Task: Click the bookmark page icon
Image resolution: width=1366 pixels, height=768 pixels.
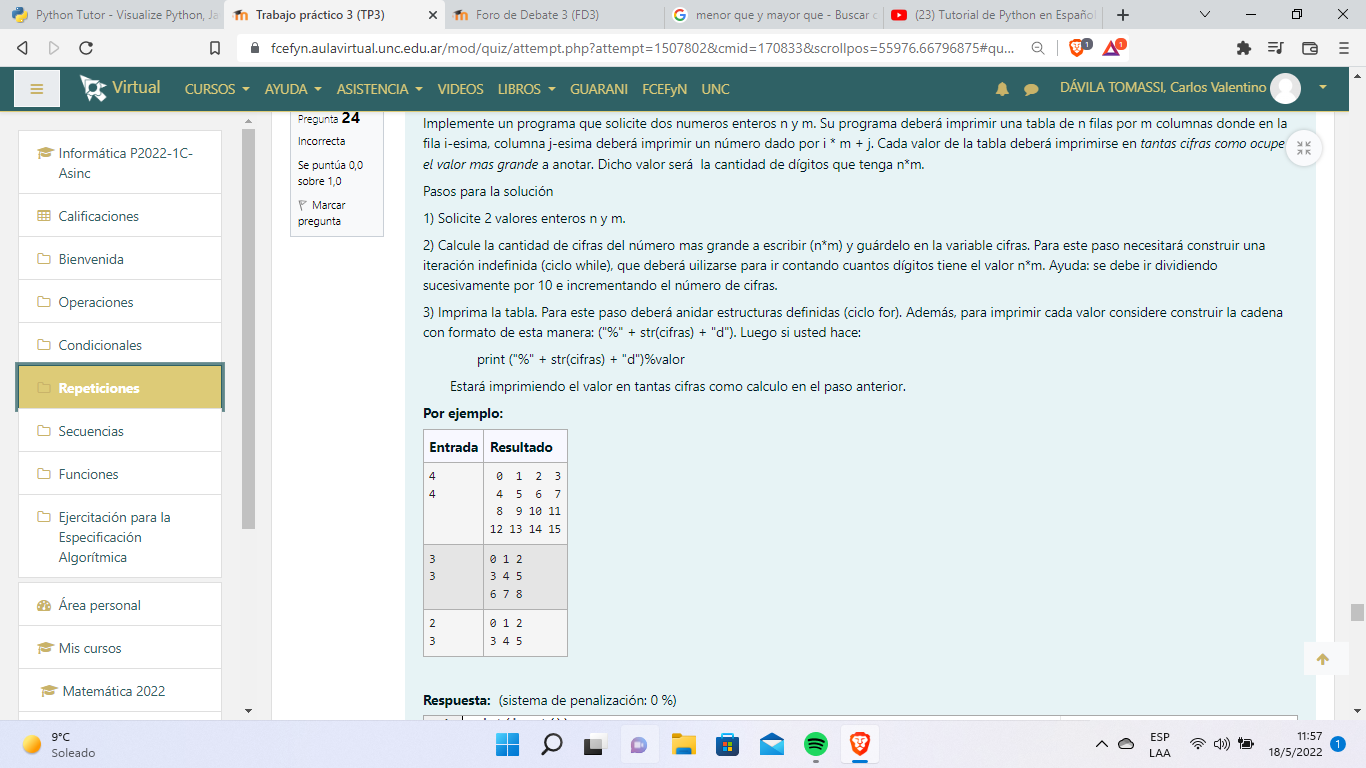Action: point(215,47)
